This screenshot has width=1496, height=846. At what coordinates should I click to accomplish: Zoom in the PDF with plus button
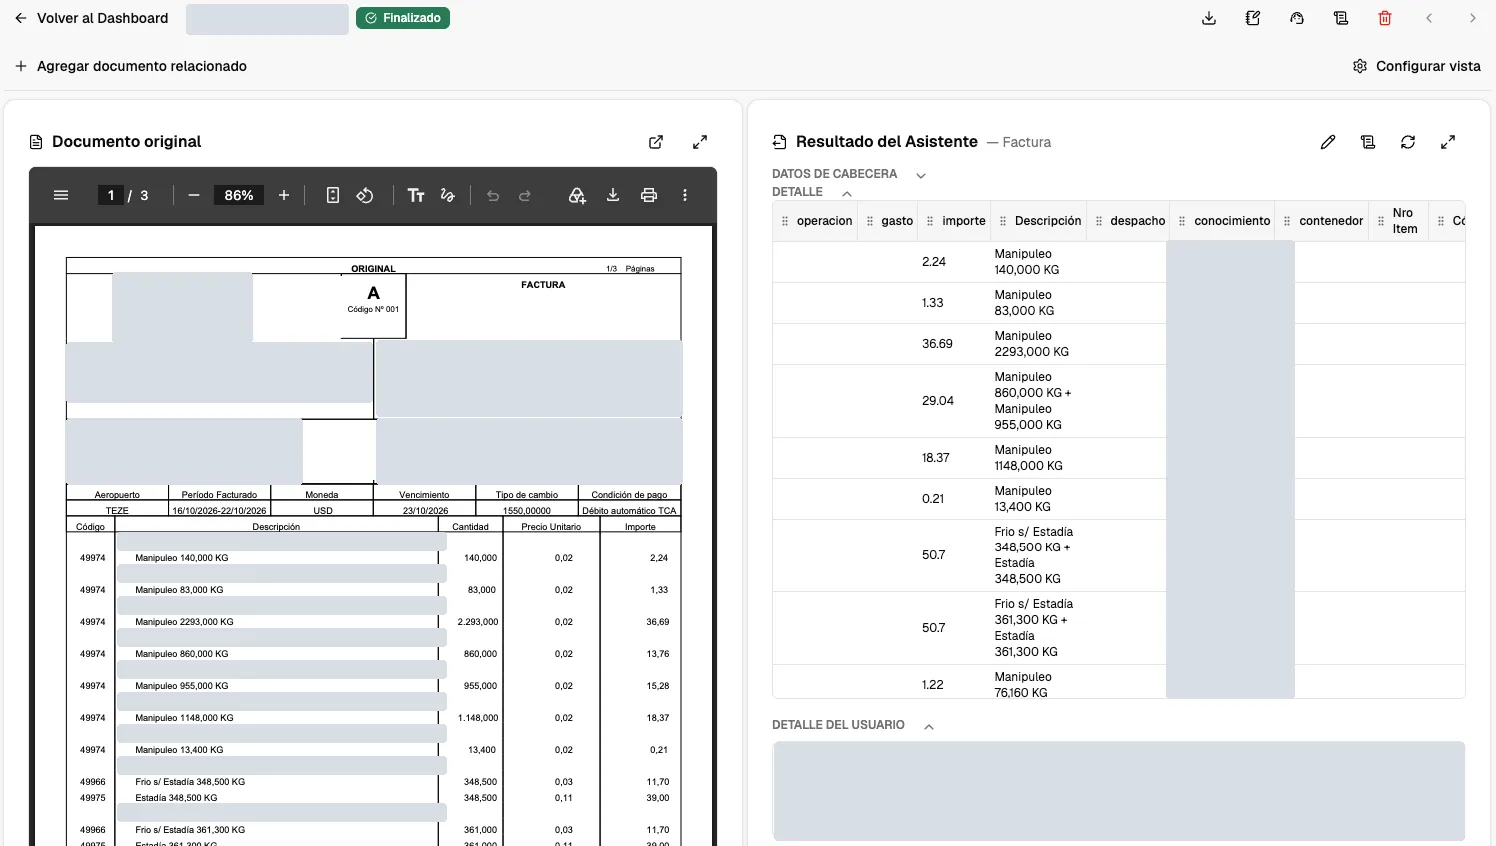(284, 195)
